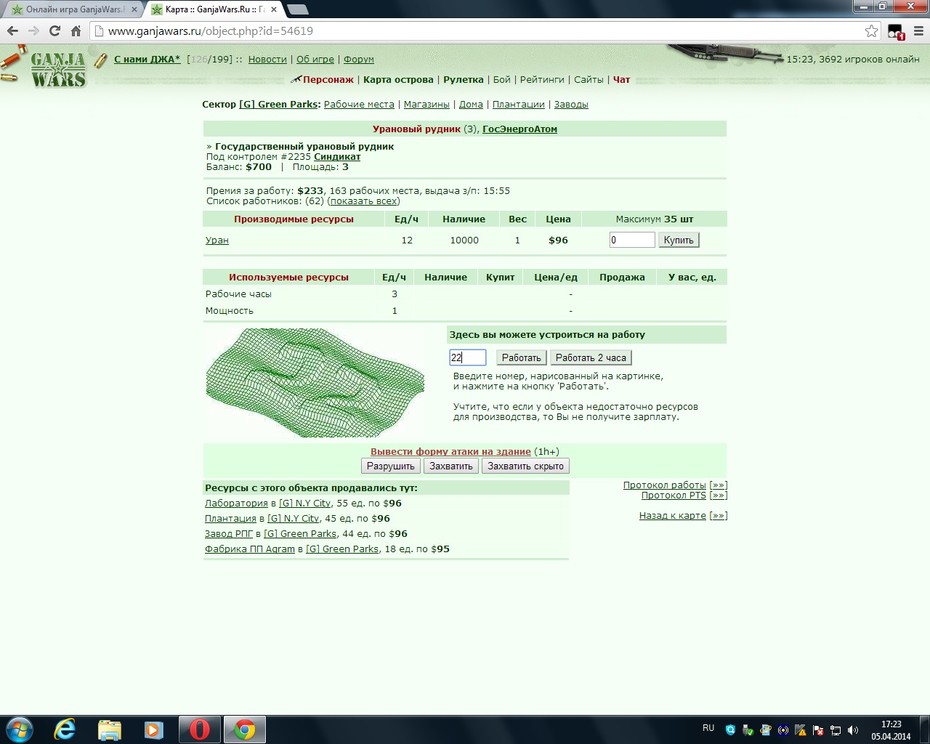Launch Internet Explorer from taskbar
Image resolution: width=930 pixels, height=744 pixels.
(x=65, y=729)
